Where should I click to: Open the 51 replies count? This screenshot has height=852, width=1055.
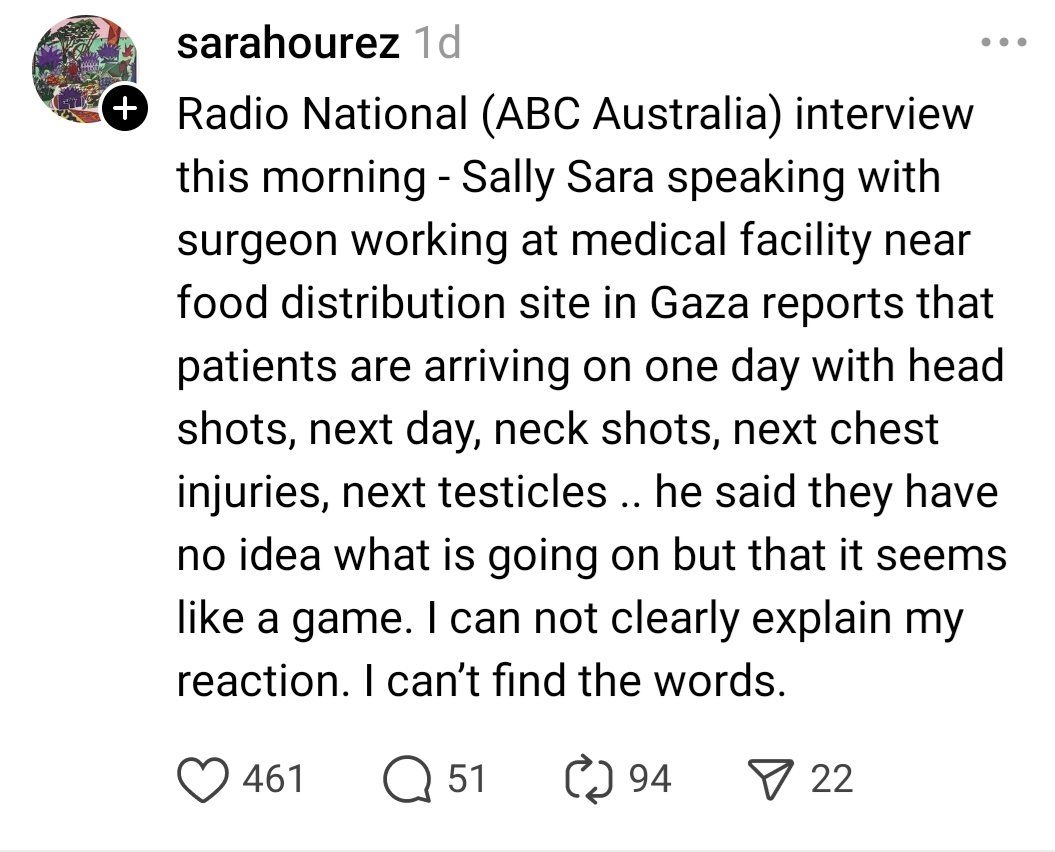coord(465,778)
